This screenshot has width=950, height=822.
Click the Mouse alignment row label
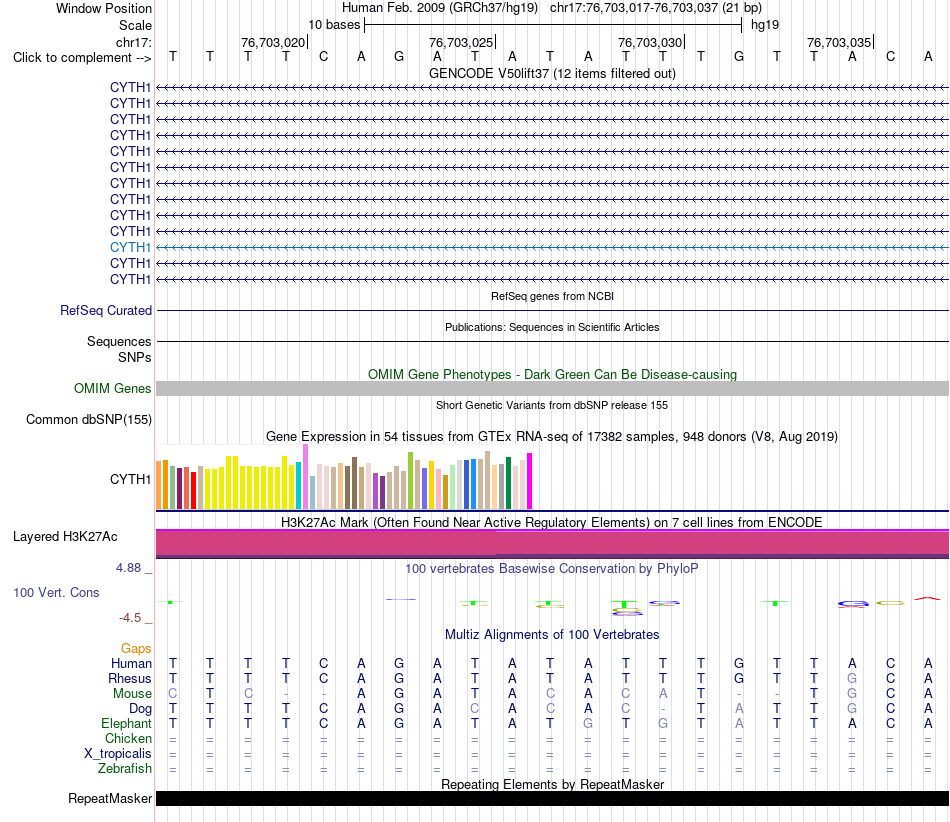coord(132,694)
